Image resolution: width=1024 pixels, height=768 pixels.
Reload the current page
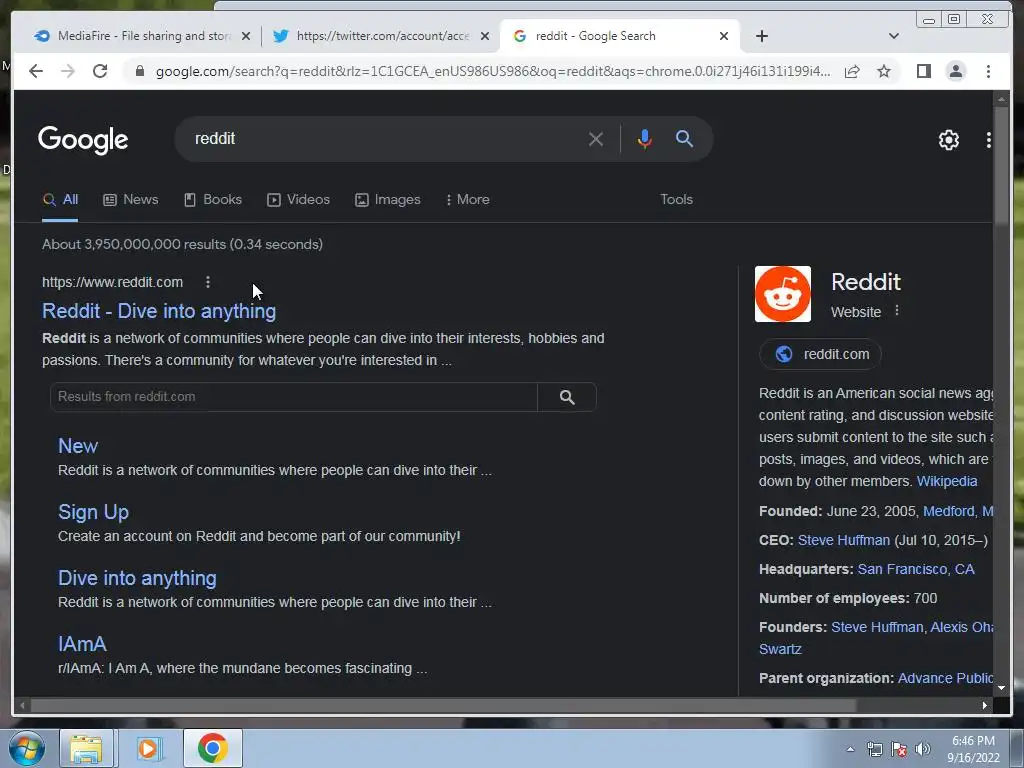pyautogui.click(x=100, y=71)
